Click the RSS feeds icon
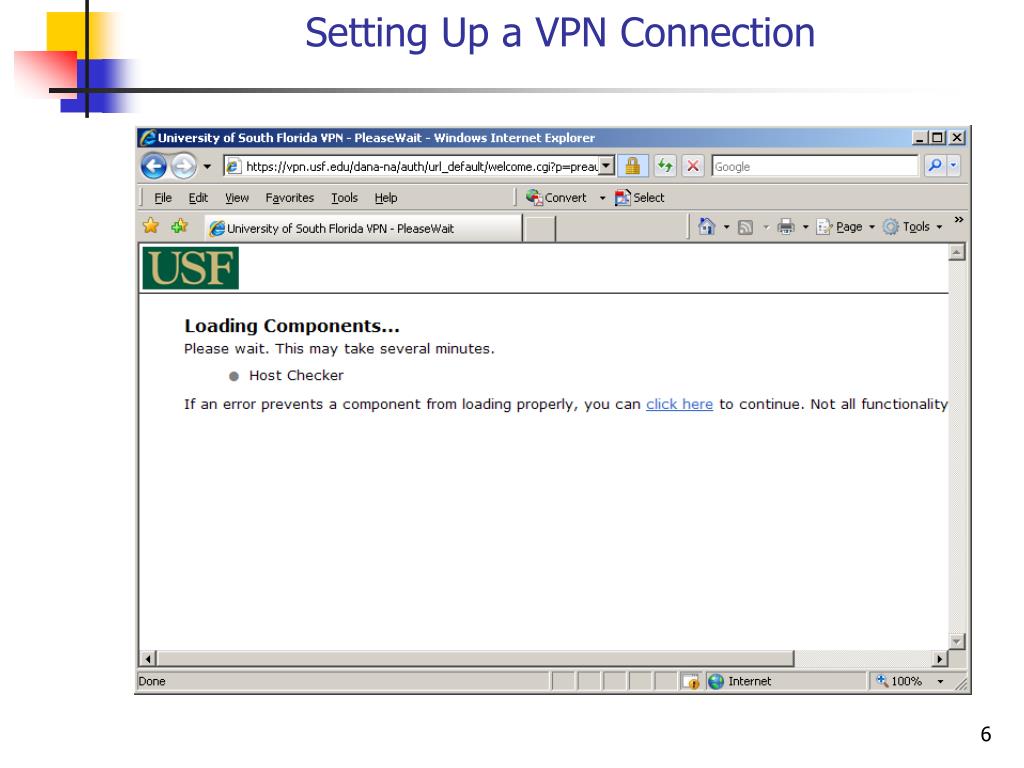The image size is (1024, 768). [x=745, y=227]
